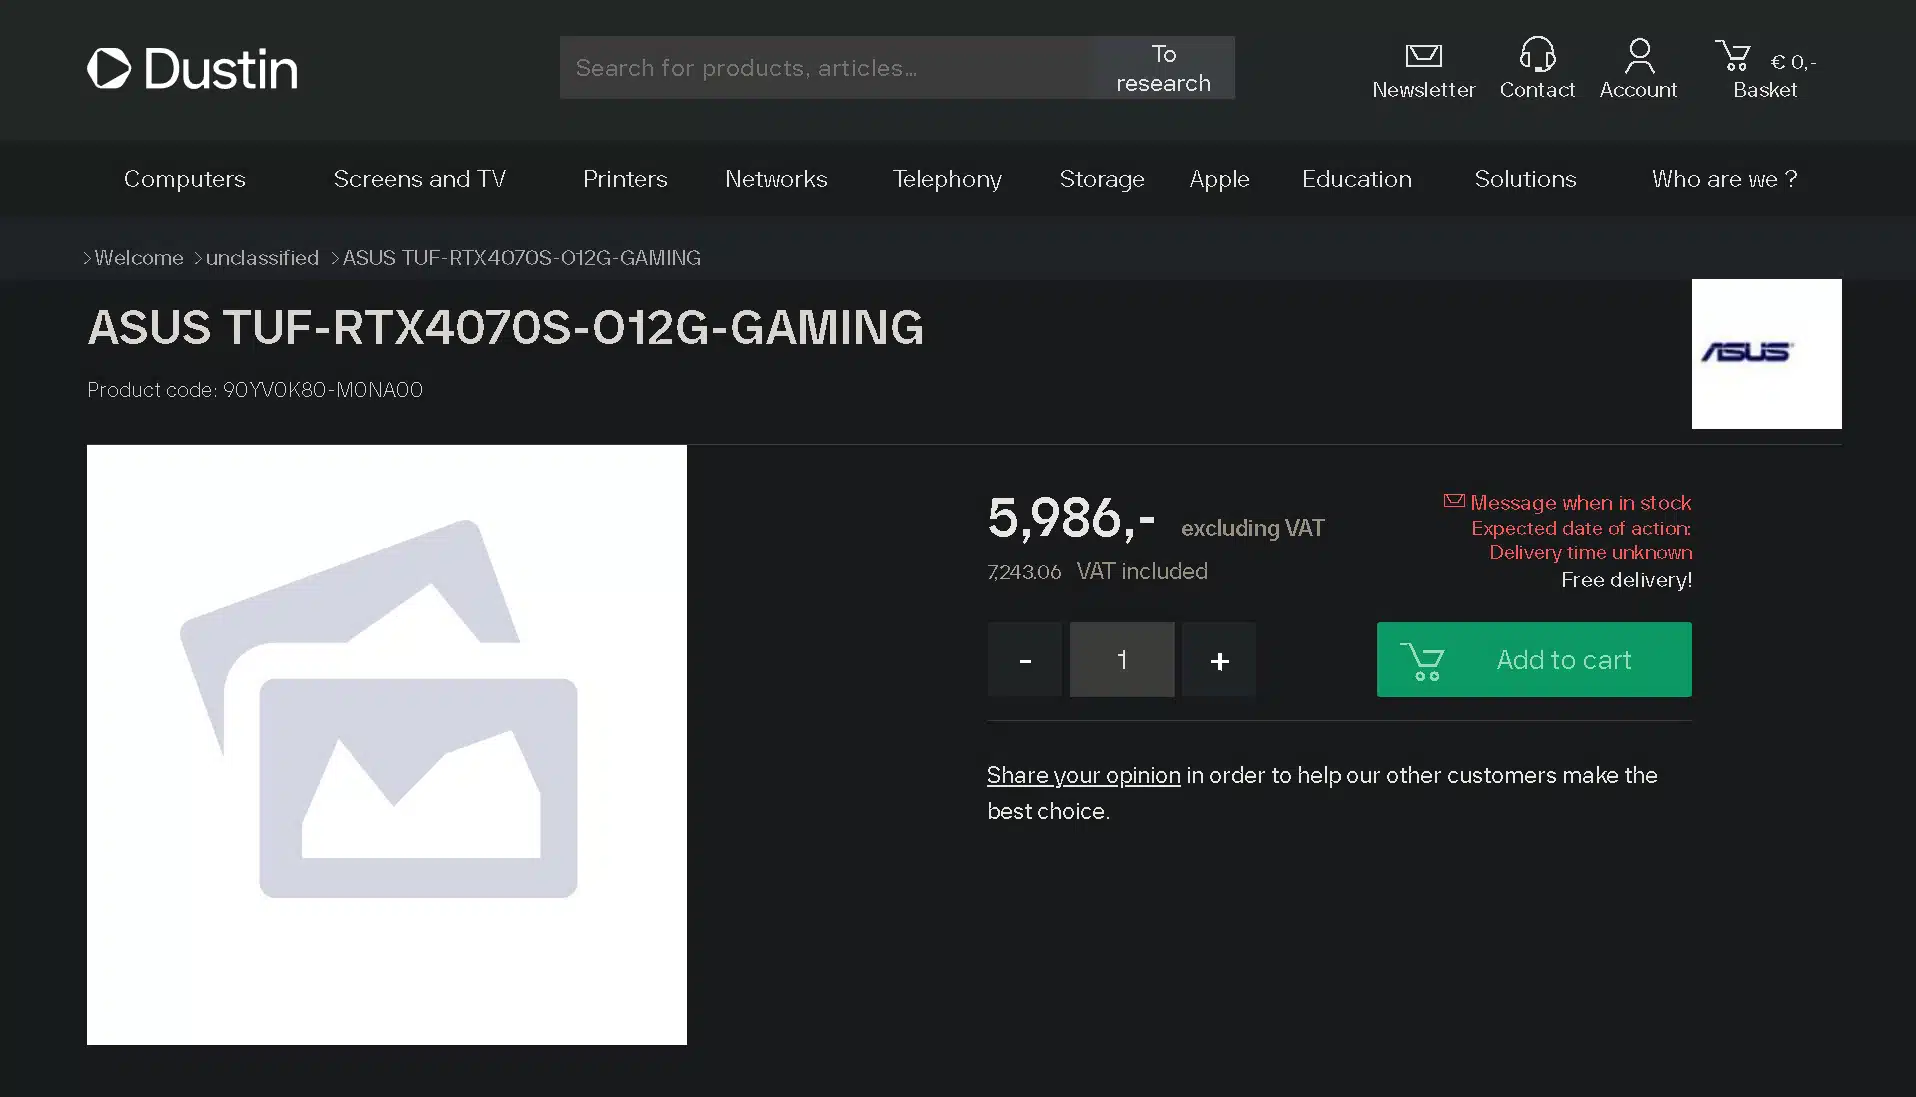The width and height of the screenshot is (1916, 1097).
Task: Open the Printers menu
Action: [625, 179]
